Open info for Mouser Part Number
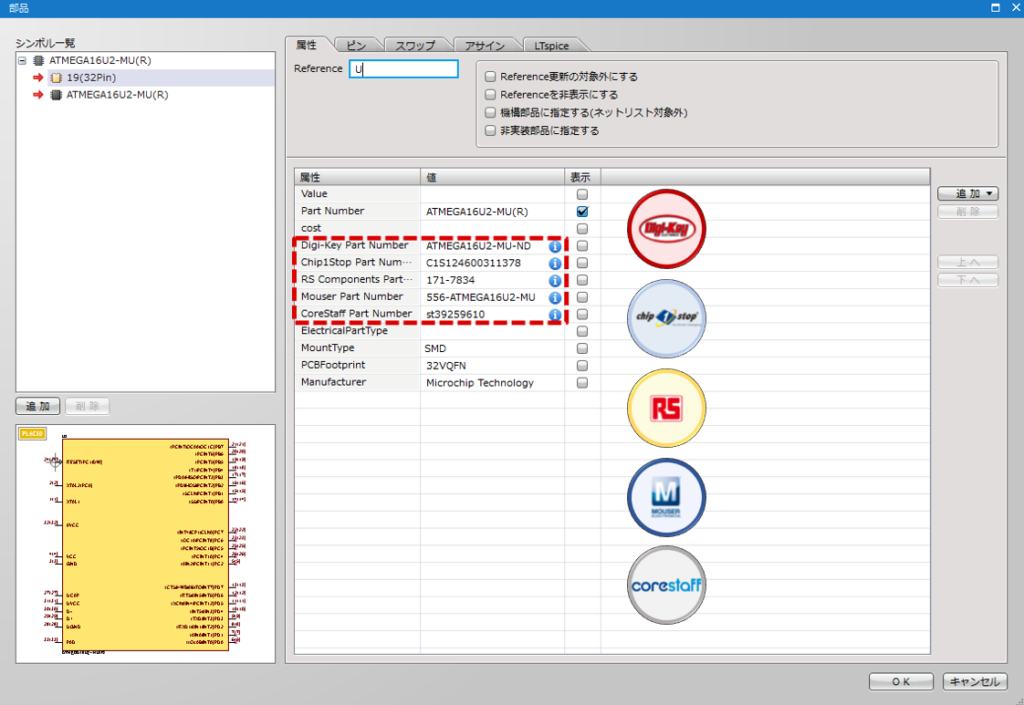1024x705 pixels. [554, 298]
